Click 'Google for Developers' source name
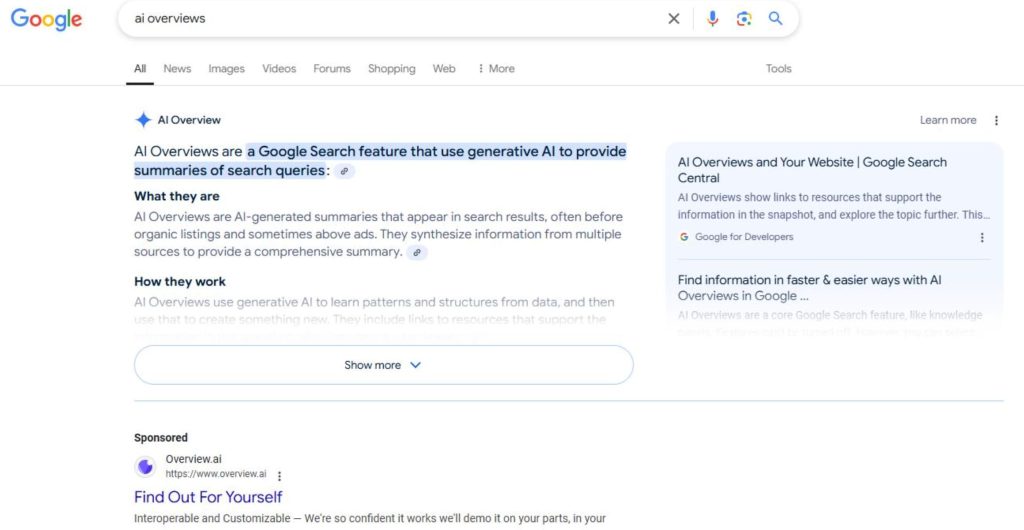1024x530 pixels. [x=744, y=237]
